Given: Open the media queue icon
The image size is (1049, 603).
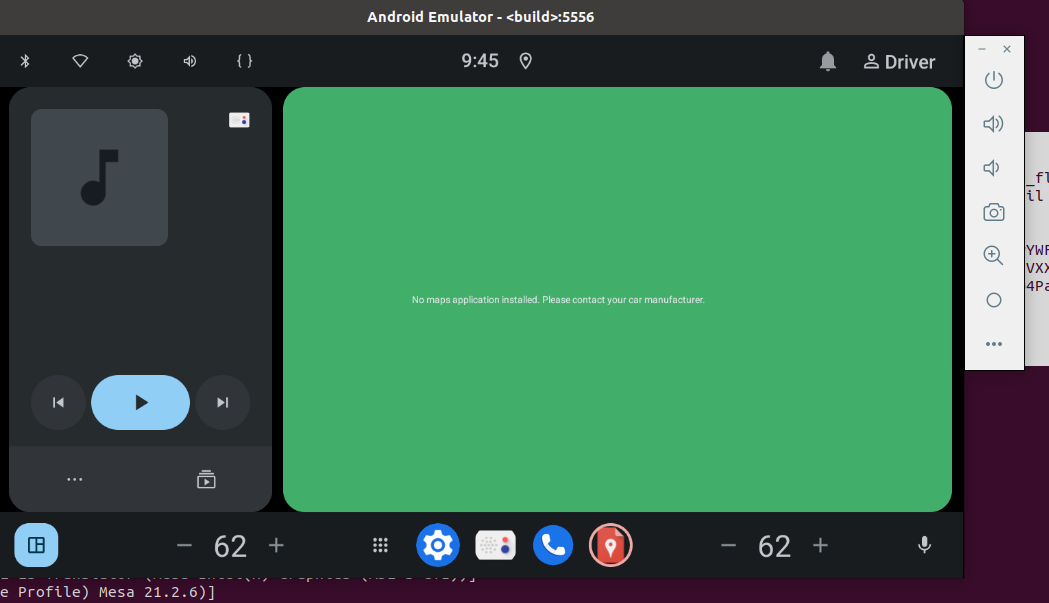Looking at the screenshot, I should point(206,479).
